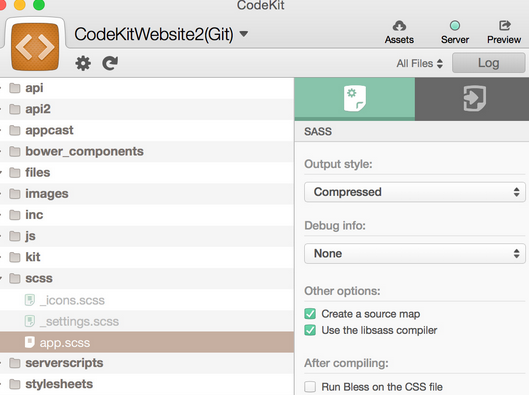This screenshot has height=395, width=529.
Task: Select the images folder
Action: click(x=147, y=194)
